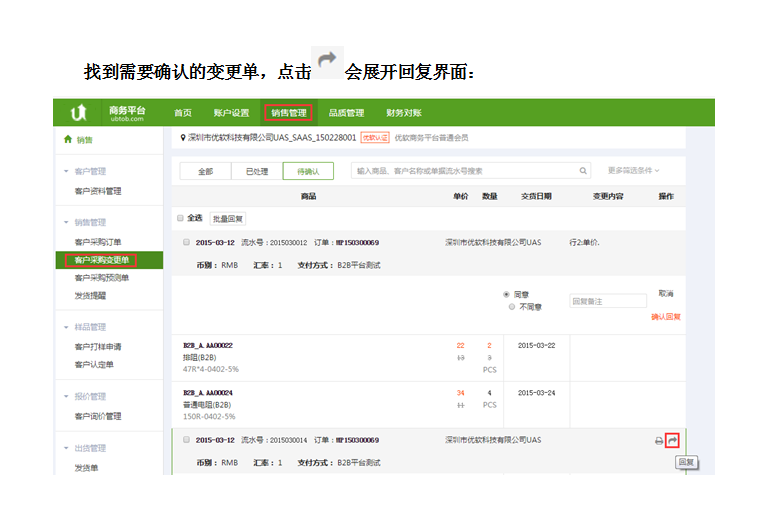
Task: Click the 优软认证 certification badge
Action: pos(375,138)
